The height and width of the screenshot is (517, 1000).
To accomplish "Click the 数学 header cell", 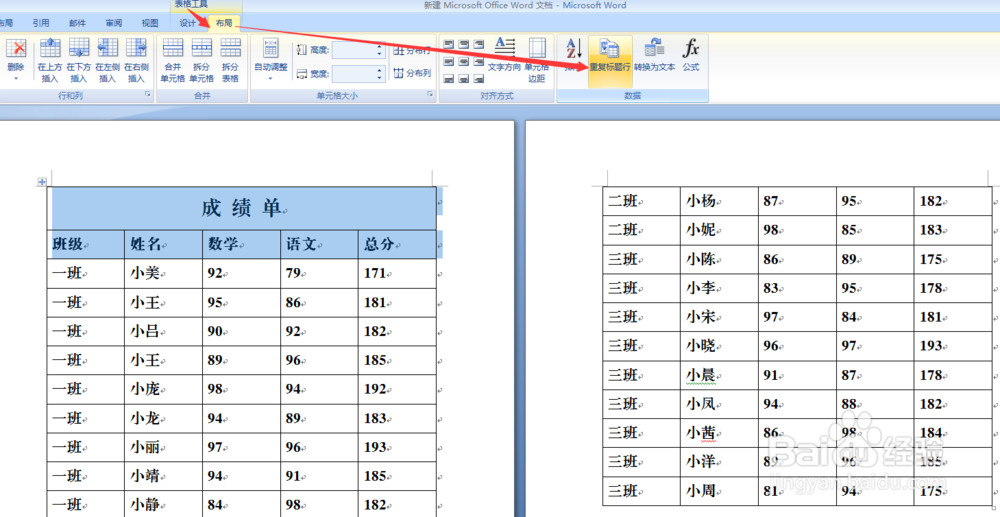I will pos(241,244).
